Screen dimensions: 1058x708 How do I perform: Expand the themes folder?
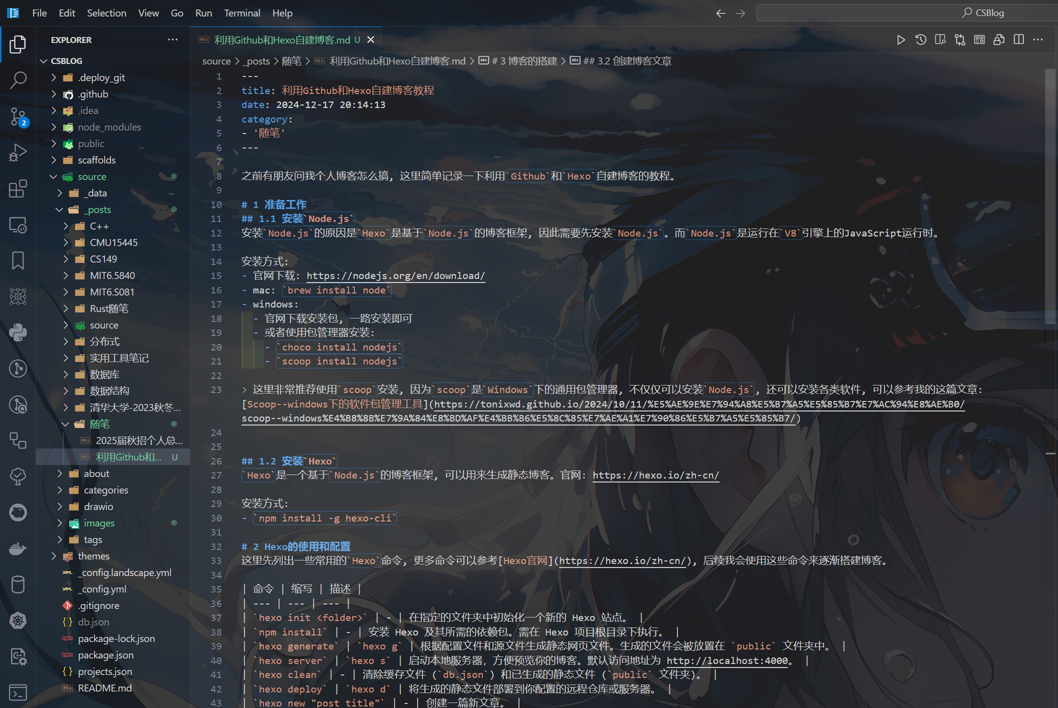pyautogui.click(x=53, y=556)
